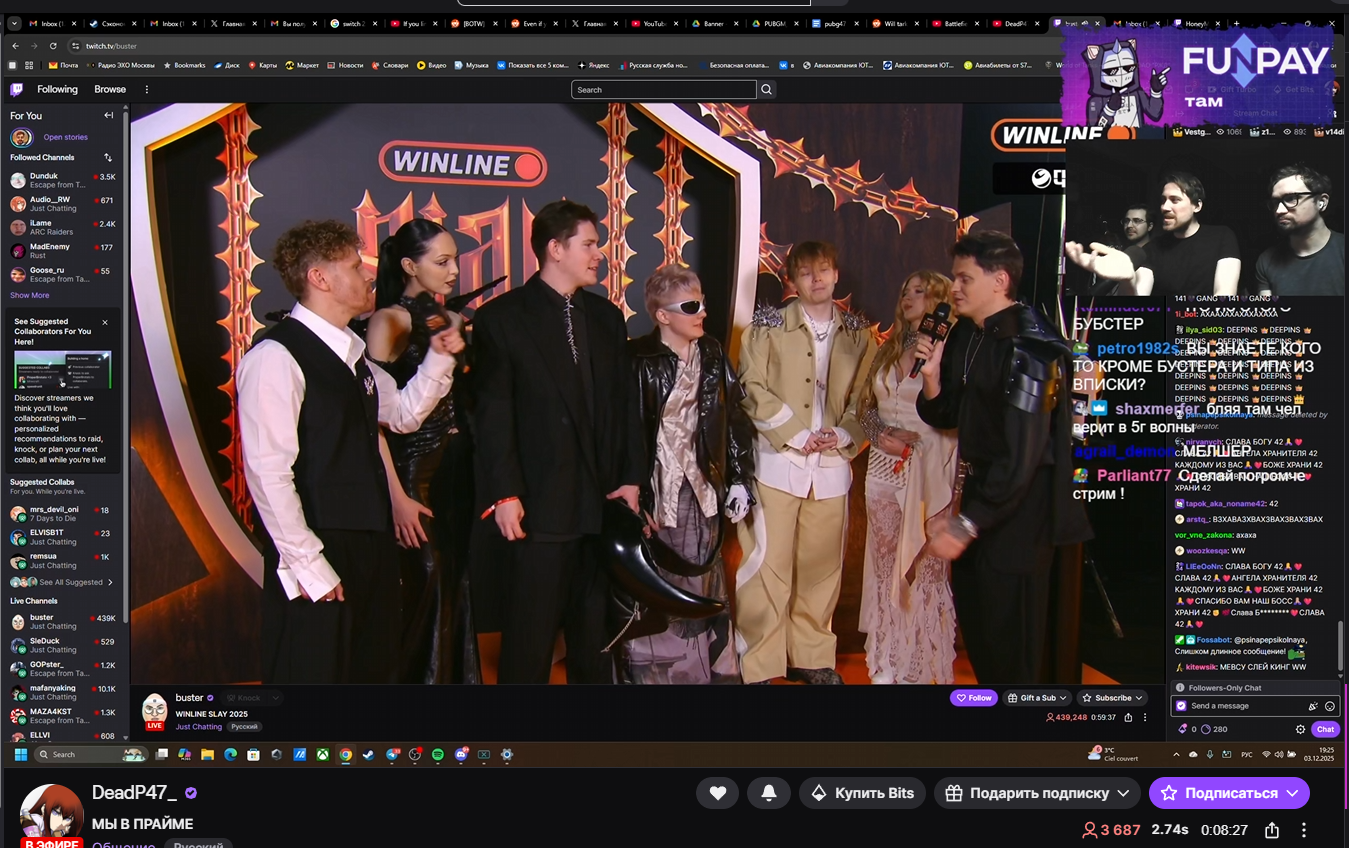1349x848 pixels.
Task: Click the buster channel avatar below video
Action: (154, 709)
